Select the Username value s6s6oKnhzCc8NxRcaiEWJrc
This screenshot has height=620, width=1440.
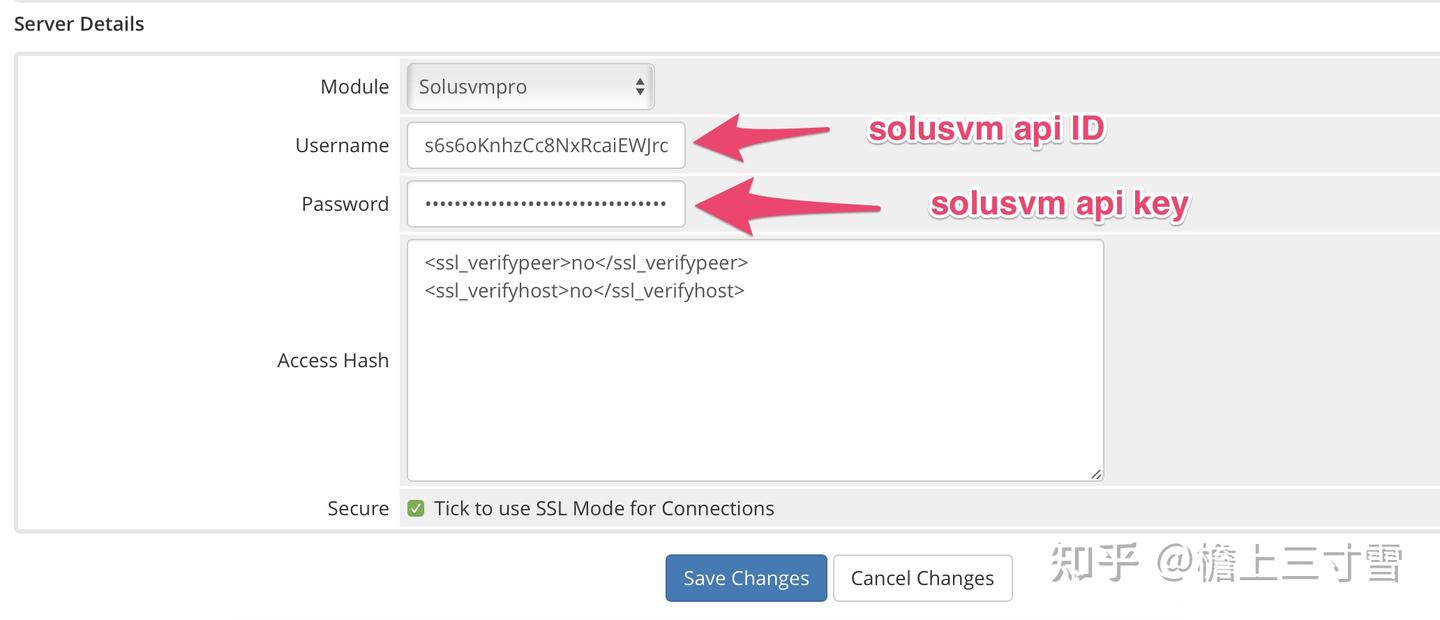click(x=545, y=145)
